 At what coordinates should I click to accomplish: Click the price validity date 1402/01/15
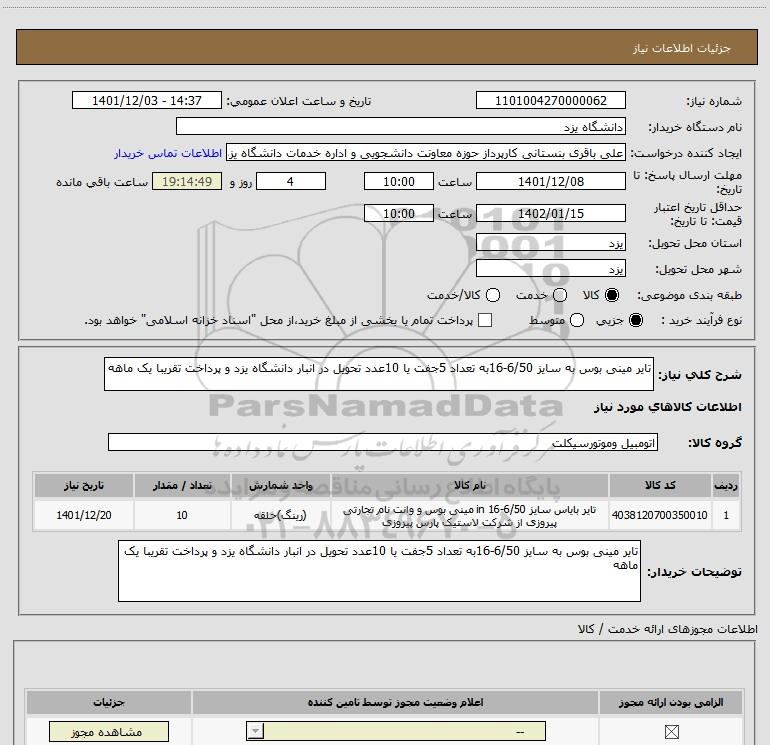click(x=550, y=213)
